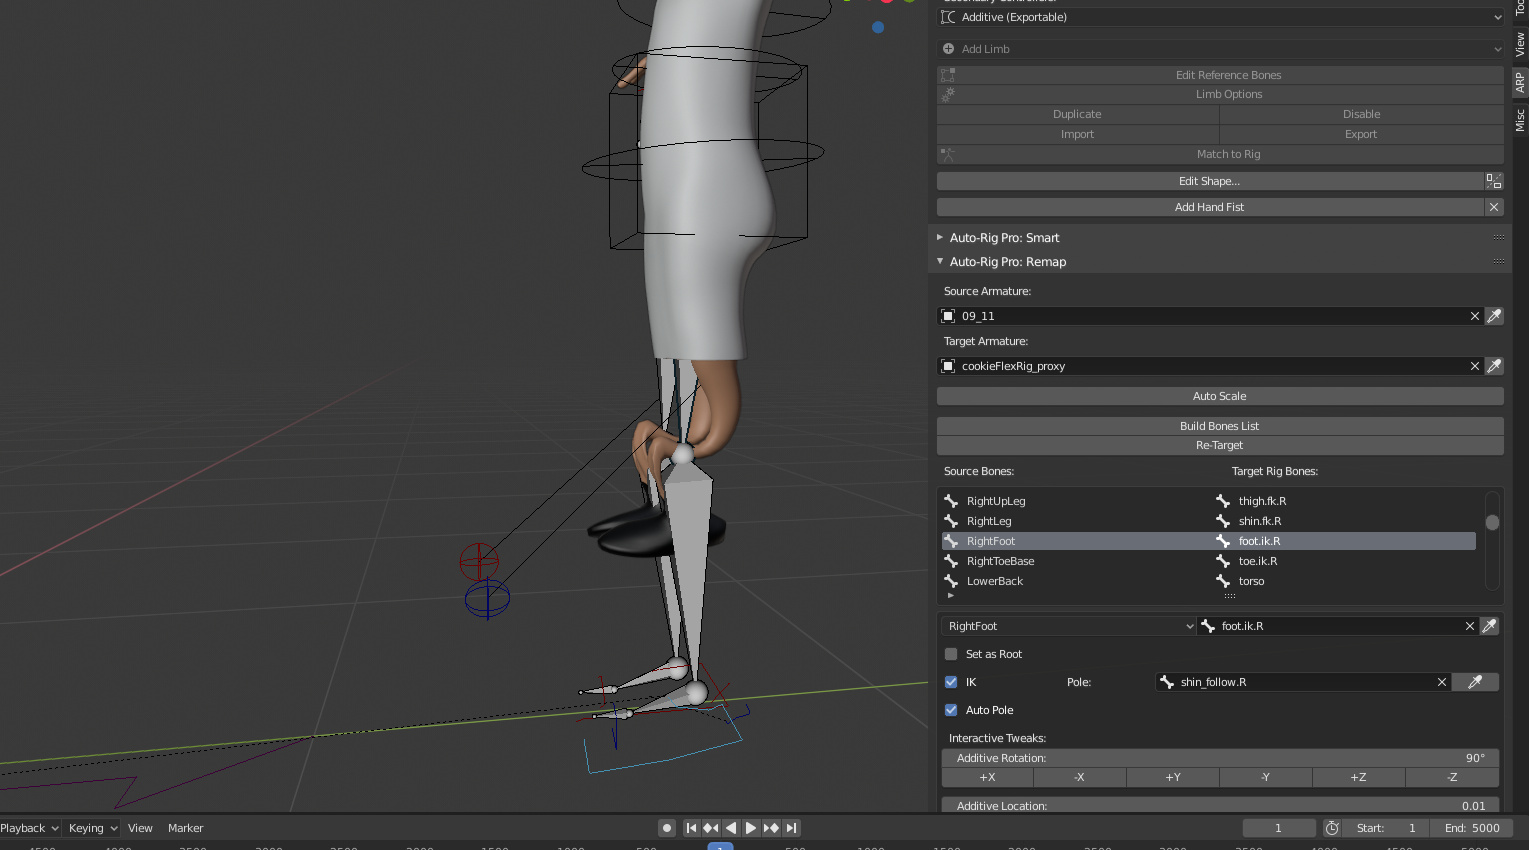
Task: Clear the 09_11 source armature with X
Action: point(1474,315)
